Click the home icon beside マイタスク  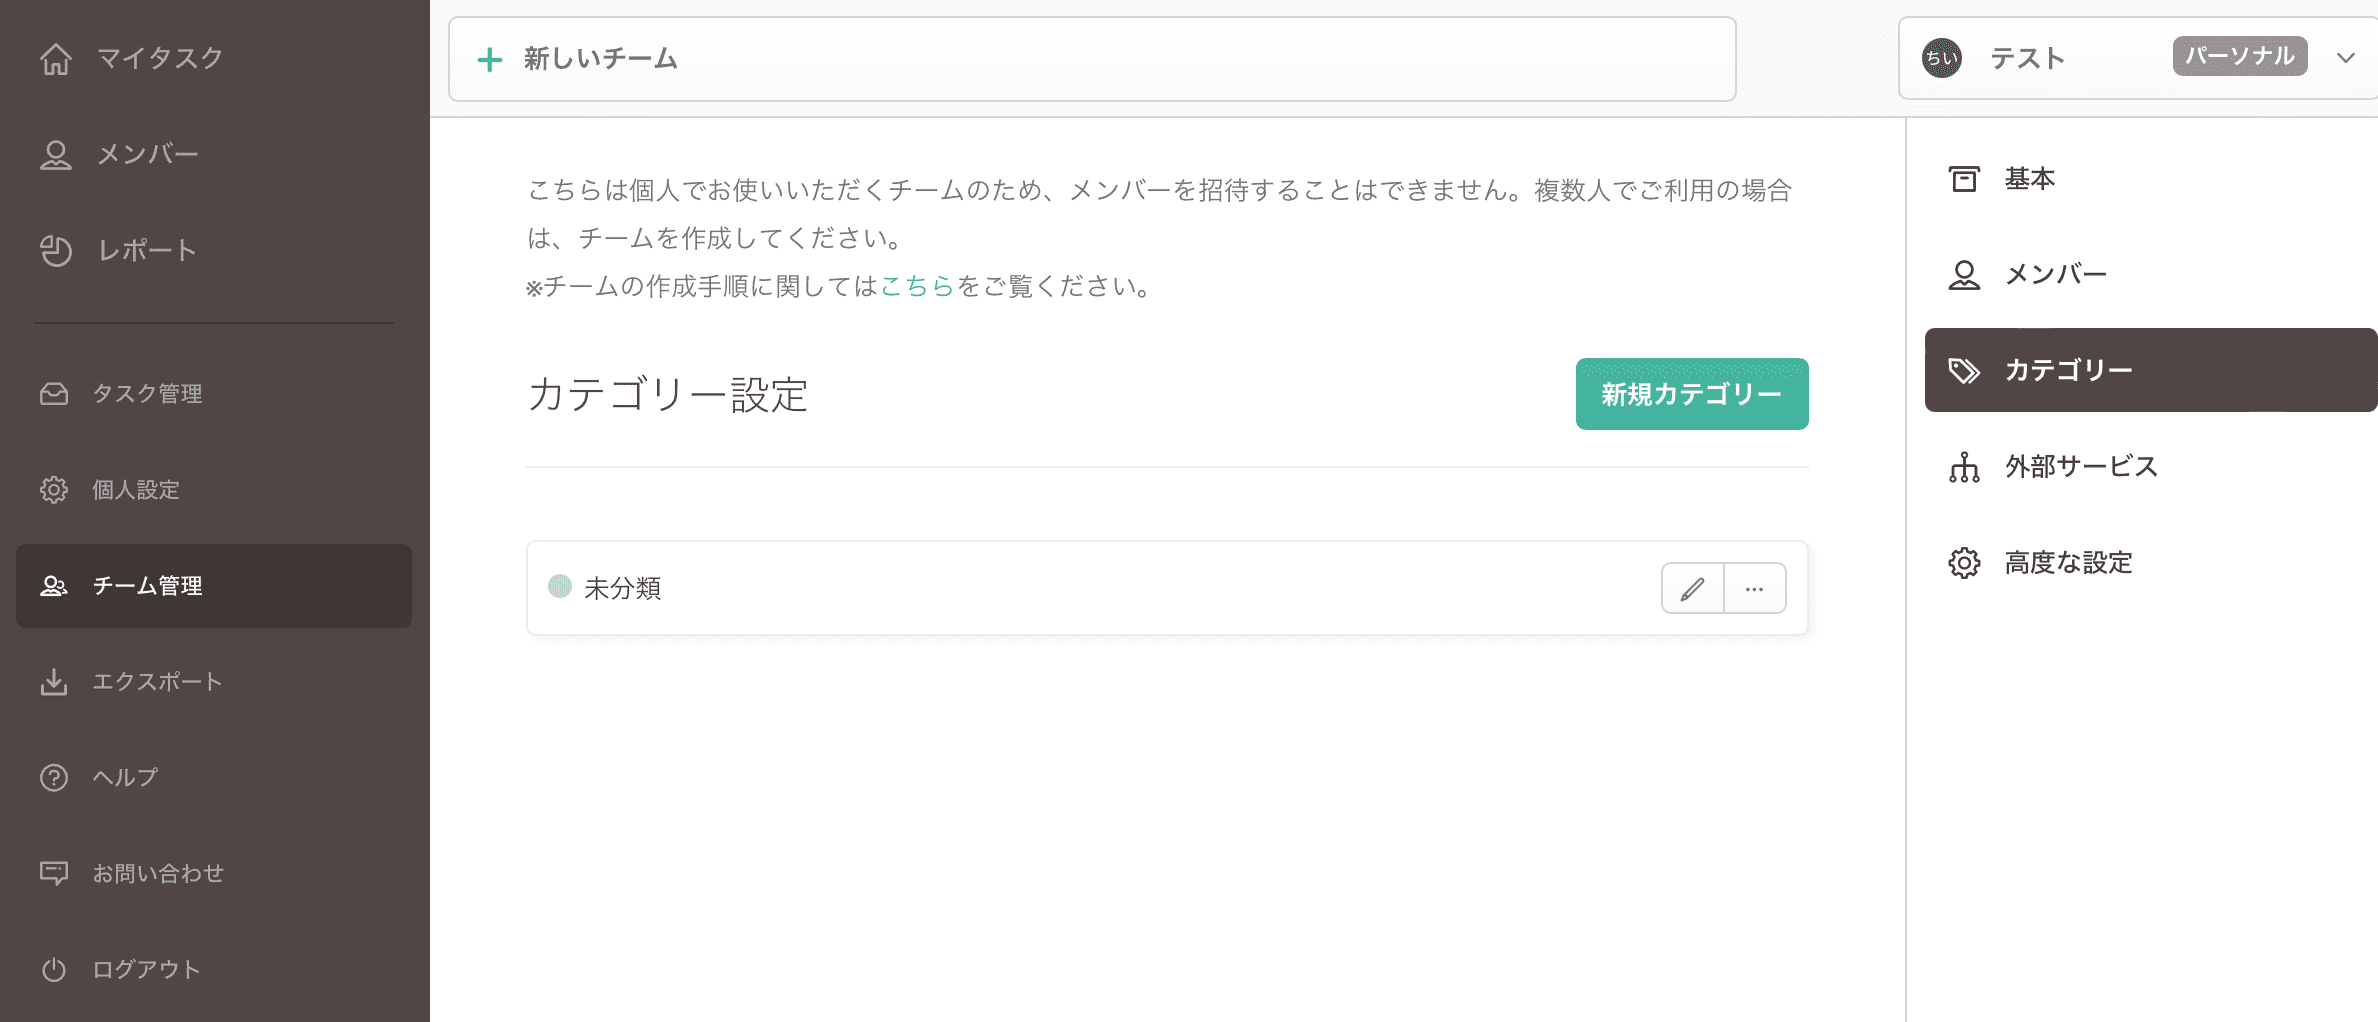point(56,59)
